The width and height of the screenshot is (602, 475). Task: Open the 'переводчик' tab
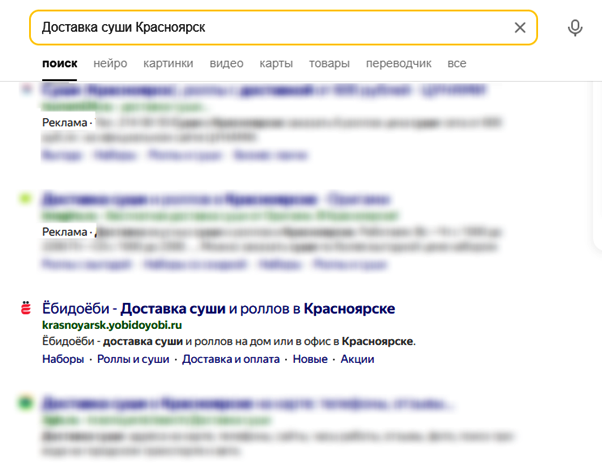[399, 64]
